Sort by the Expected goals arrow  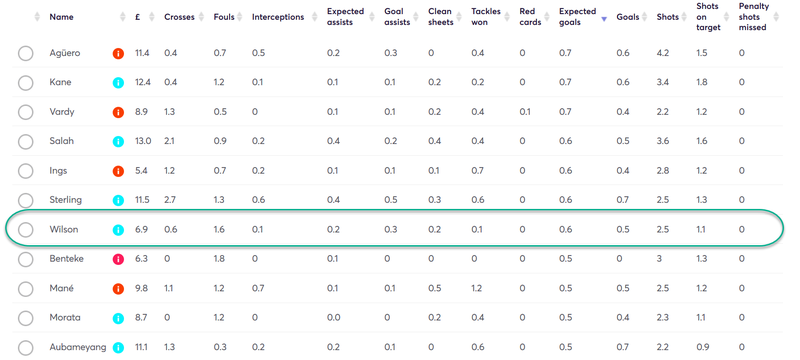(x=604, y=19)
